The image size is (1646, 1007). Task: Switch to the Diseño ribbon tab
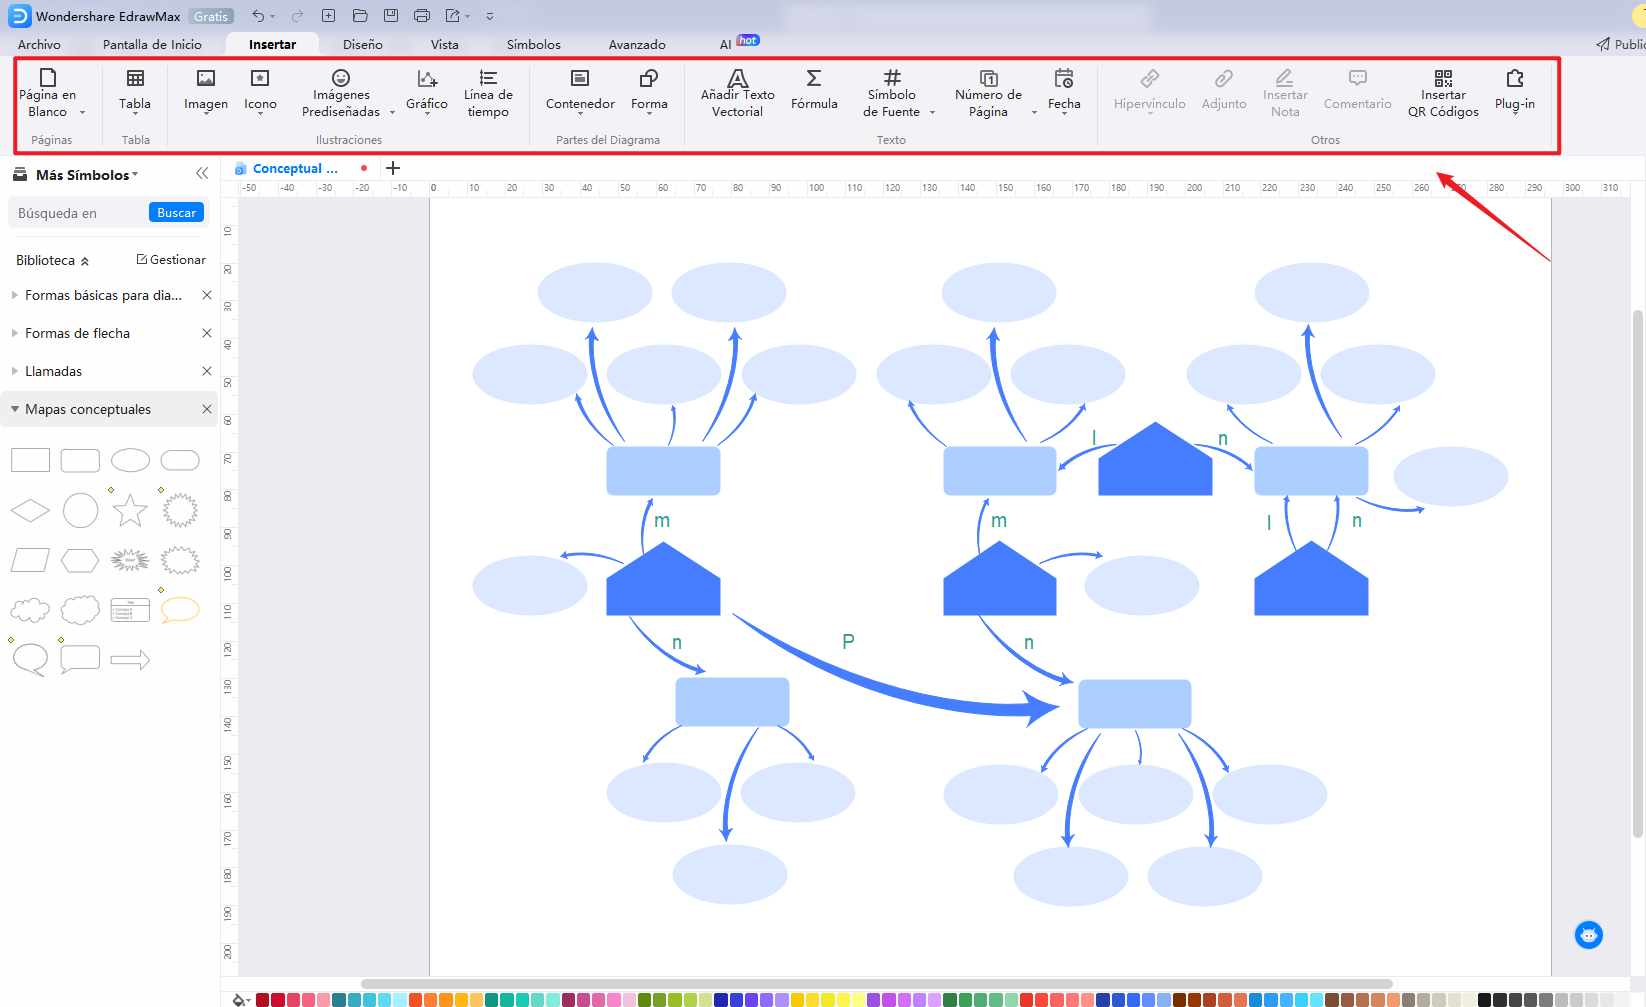pos(362,44)
